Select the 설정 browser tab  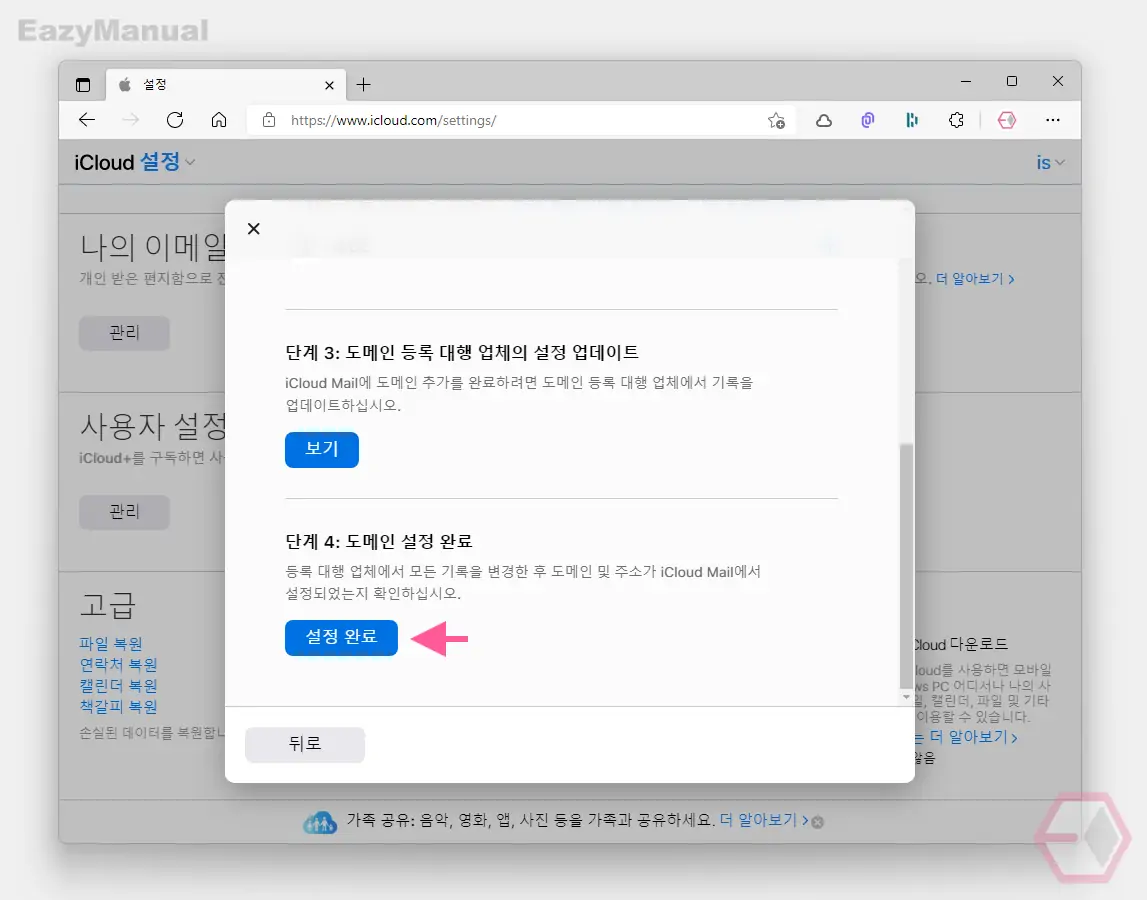(226, 85)
